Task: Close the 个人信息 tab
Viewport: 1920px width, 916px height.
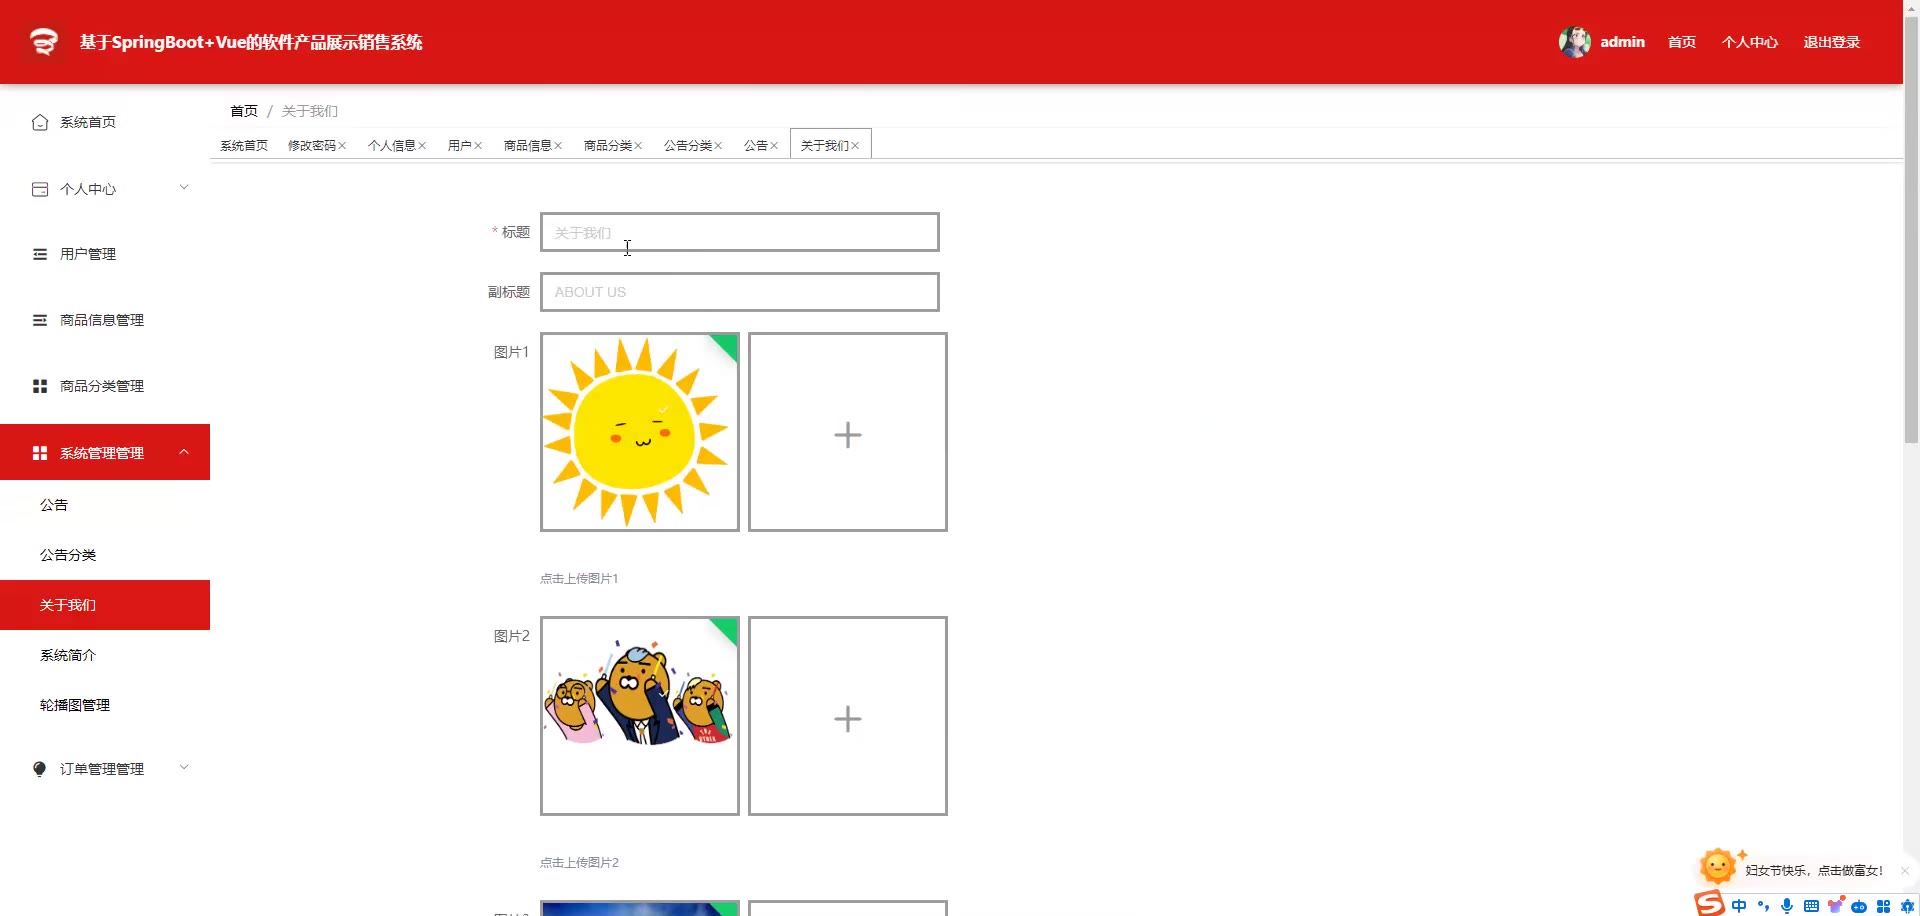Action: [x=422, y=146]
